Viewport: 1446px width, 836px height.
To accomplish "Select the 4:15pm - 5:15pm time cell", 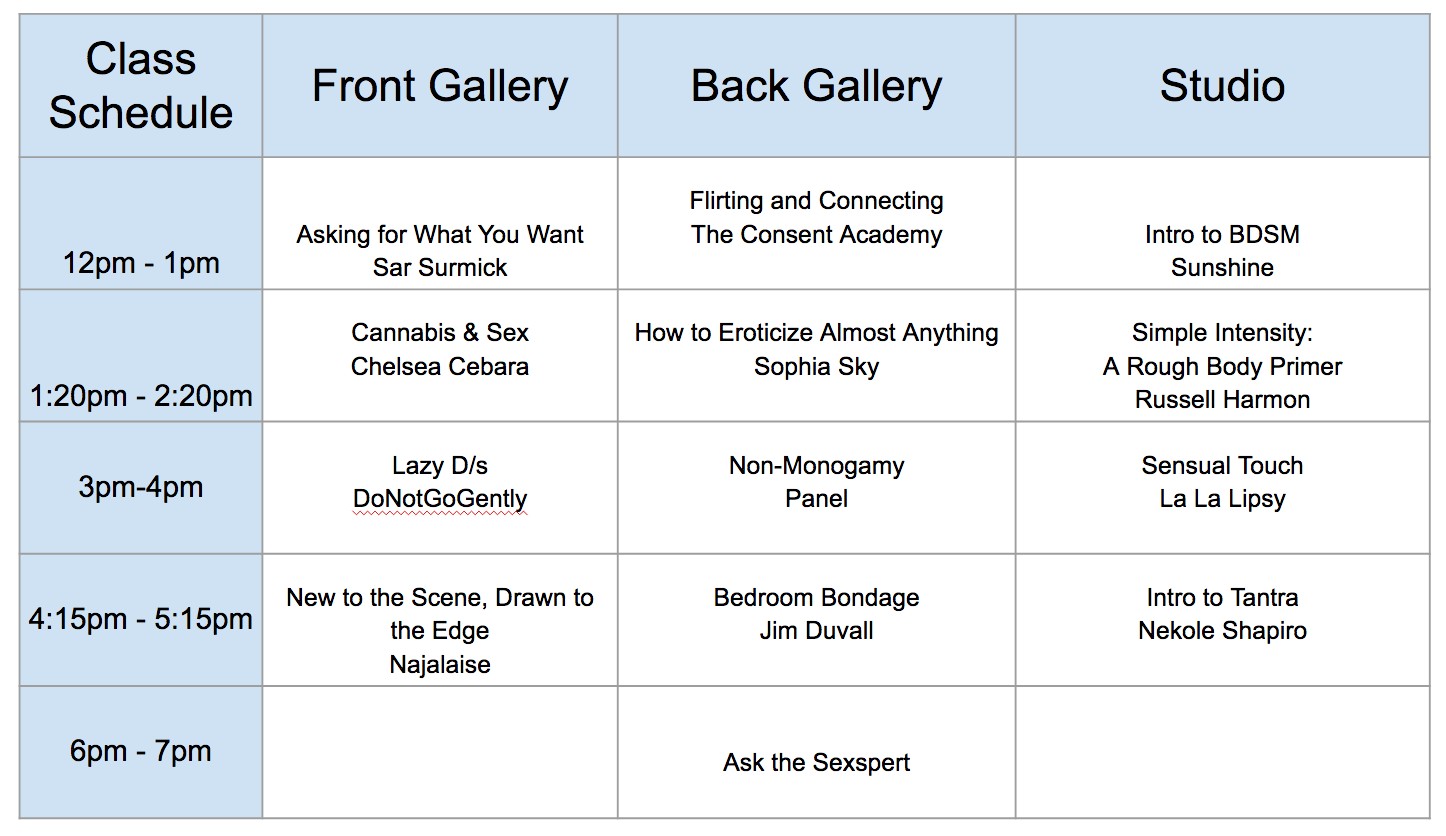I will [140, 619].
